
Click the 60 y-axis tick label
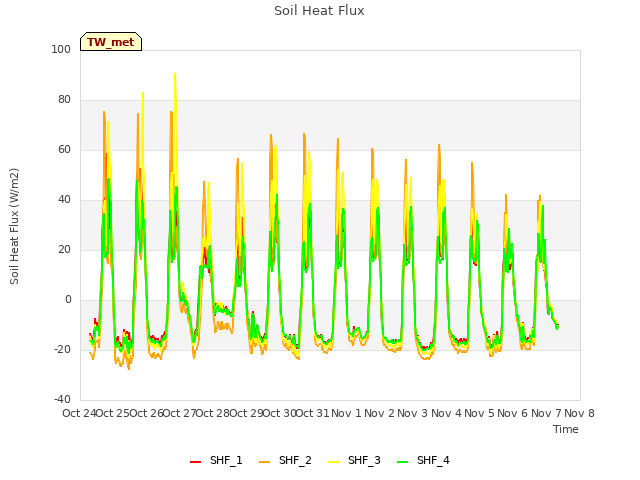64,149
